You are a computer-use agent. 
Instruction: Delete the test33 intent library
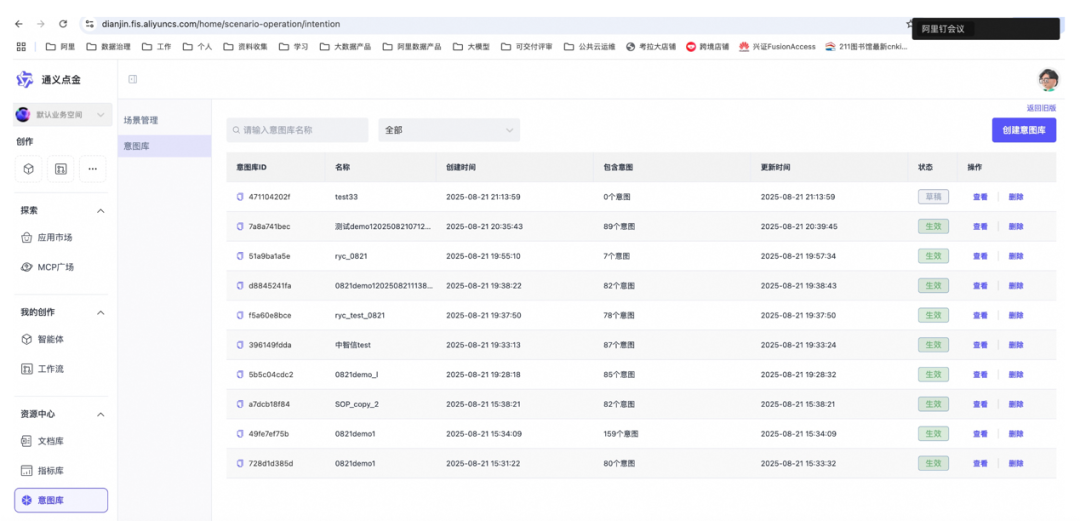(1016, 197)
